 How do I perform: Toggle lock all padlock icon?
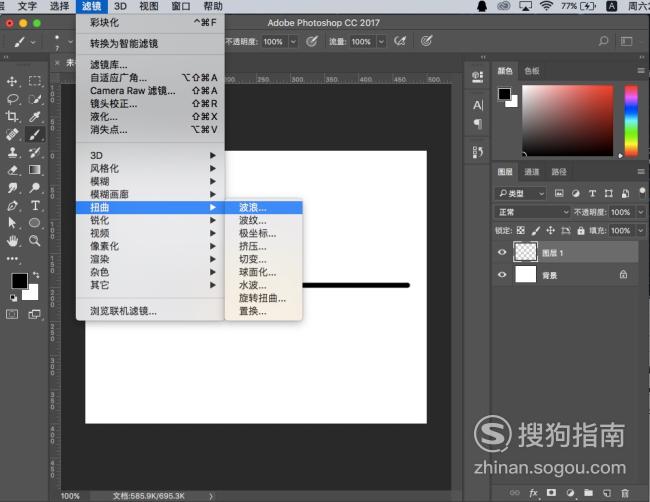tap(581, 230)
